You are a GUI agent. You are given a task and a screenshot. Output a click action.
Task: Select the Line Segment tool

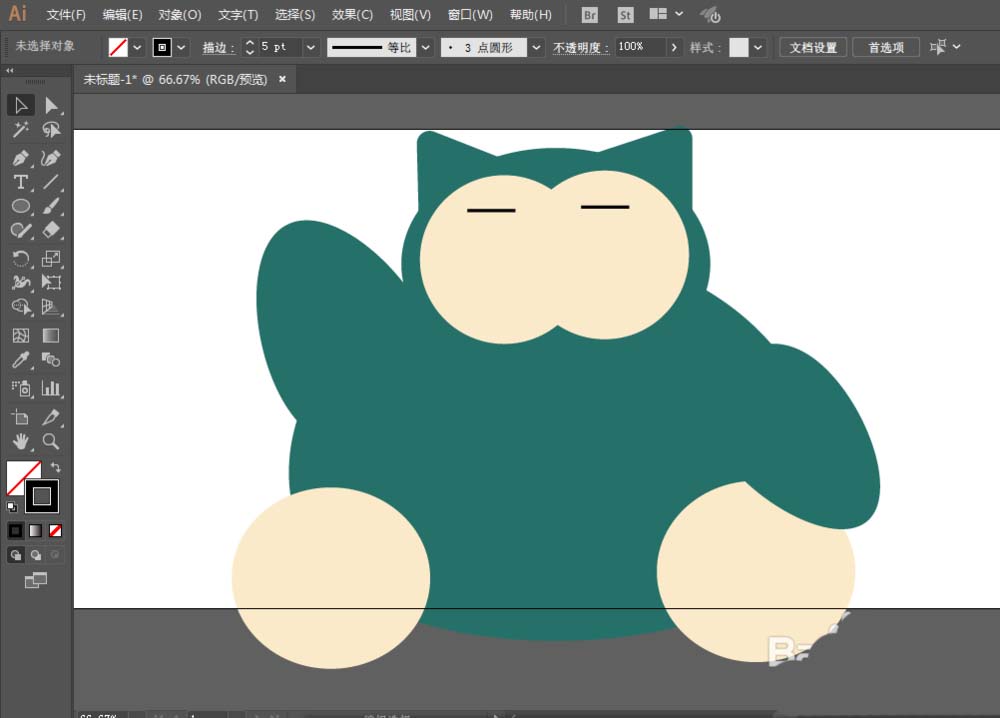tap(51, 182)
